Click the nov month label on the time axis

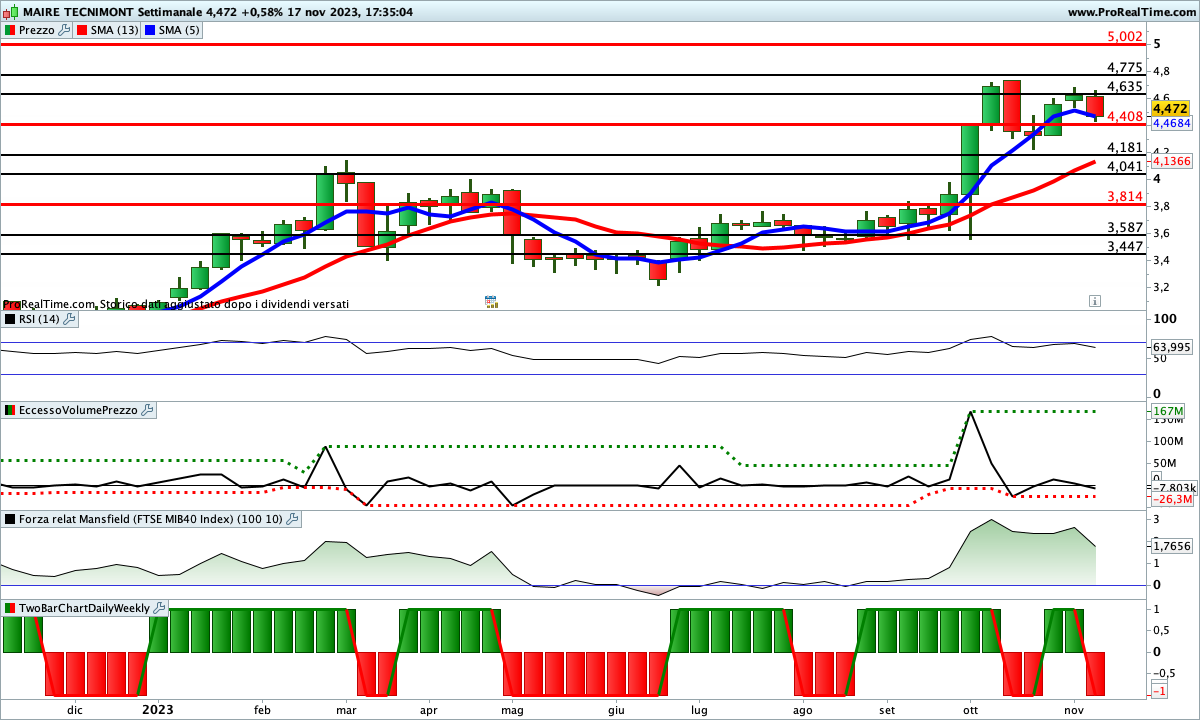click(1073, 709)
